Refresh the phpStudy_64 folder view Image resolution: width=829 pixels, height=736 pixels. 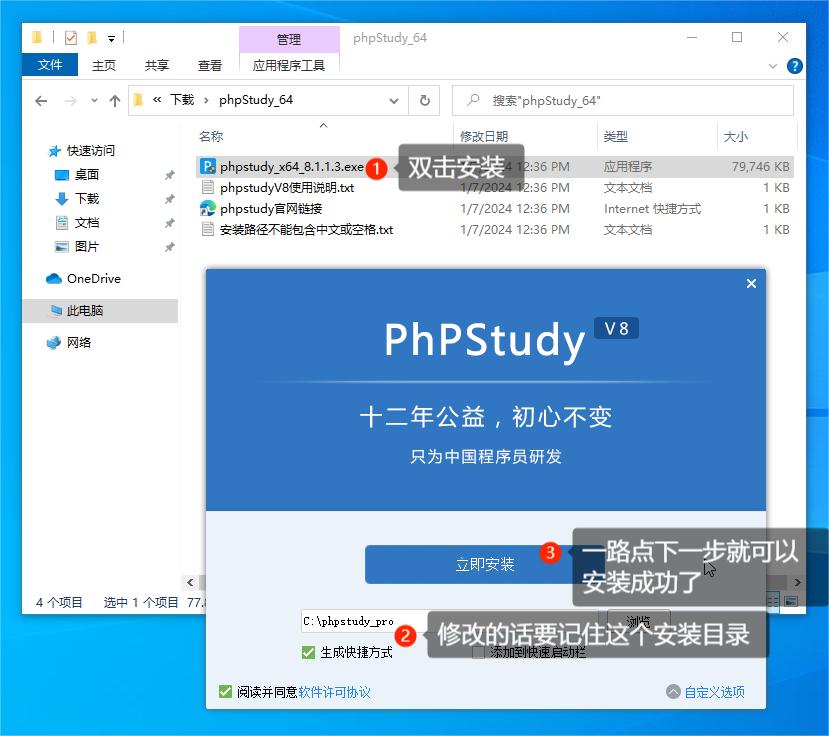point(425,100)
